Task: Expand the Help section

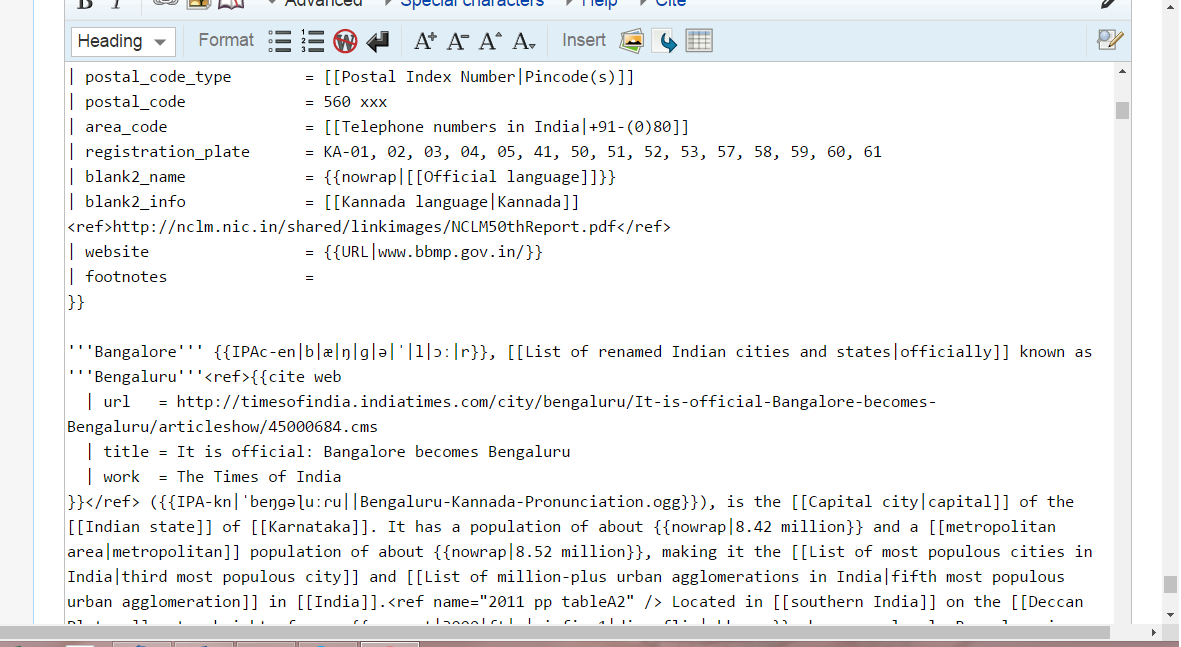Action: tap(599, 3)
